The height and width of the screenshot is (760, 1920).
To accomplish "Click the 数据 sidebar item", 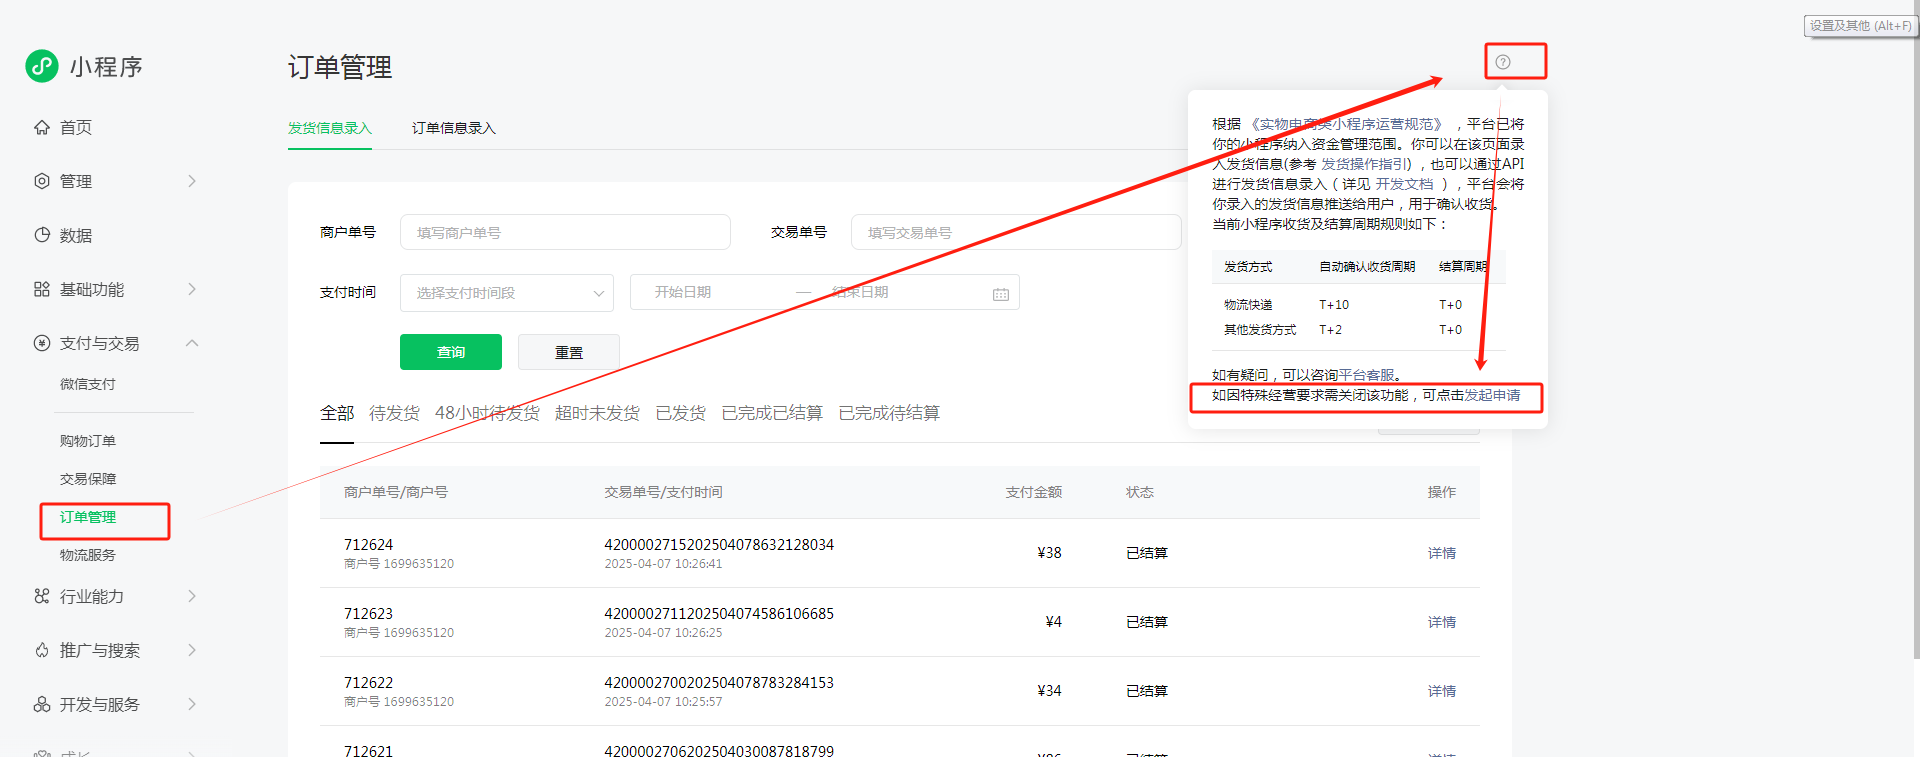I will tap(76, 235).
